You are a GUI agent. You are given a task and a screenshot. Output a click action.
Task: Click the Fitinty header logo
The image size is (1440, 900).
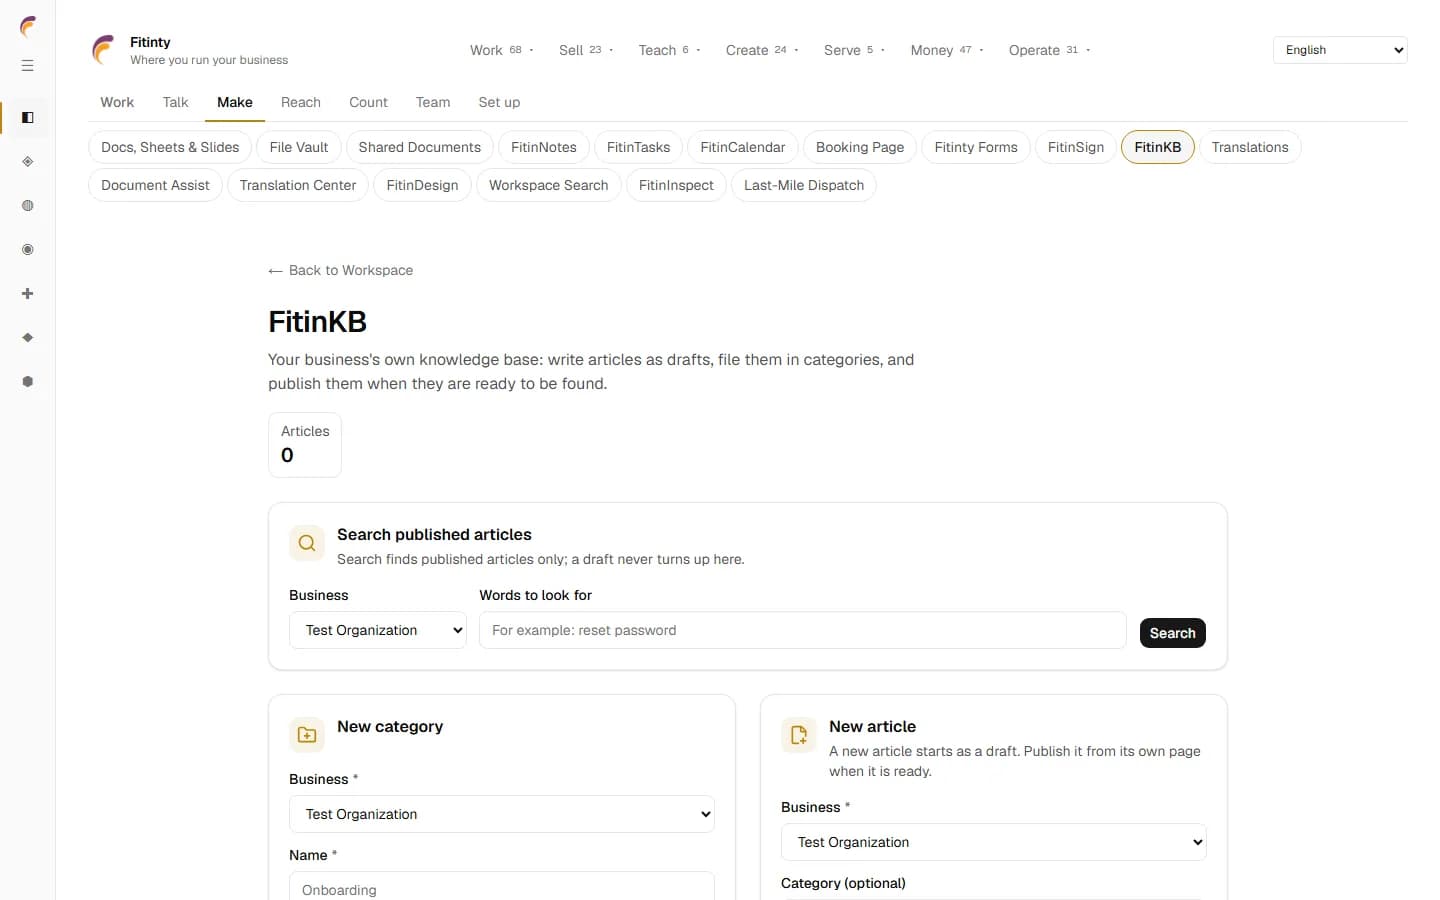pos(103,50)
